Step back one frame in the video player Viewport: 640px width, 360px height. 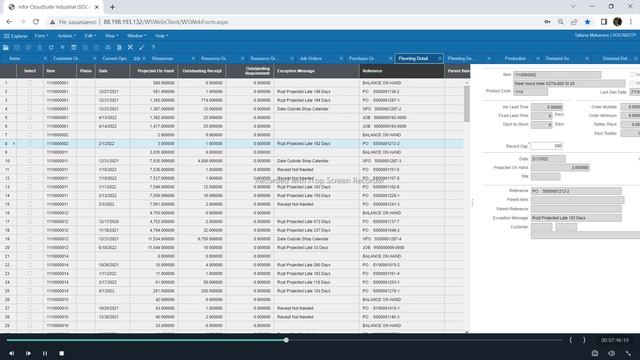click(11, 353)
